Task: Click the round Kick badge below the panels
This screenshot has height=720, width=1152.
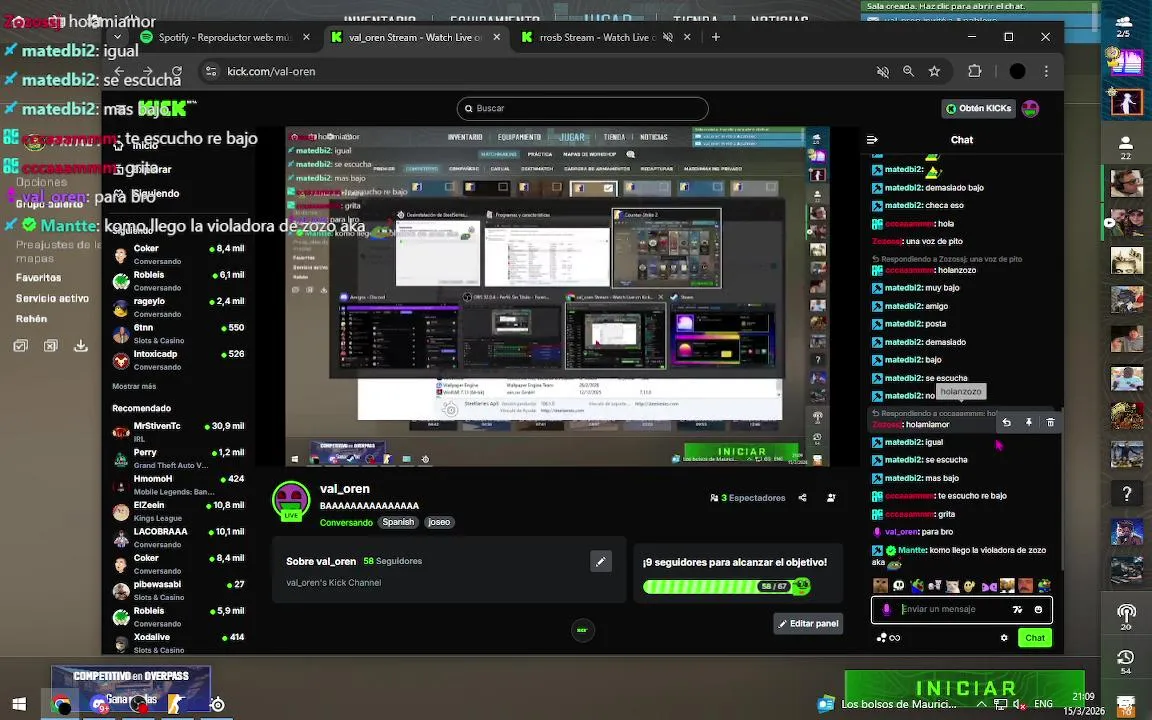Action: tap(583, 630)
